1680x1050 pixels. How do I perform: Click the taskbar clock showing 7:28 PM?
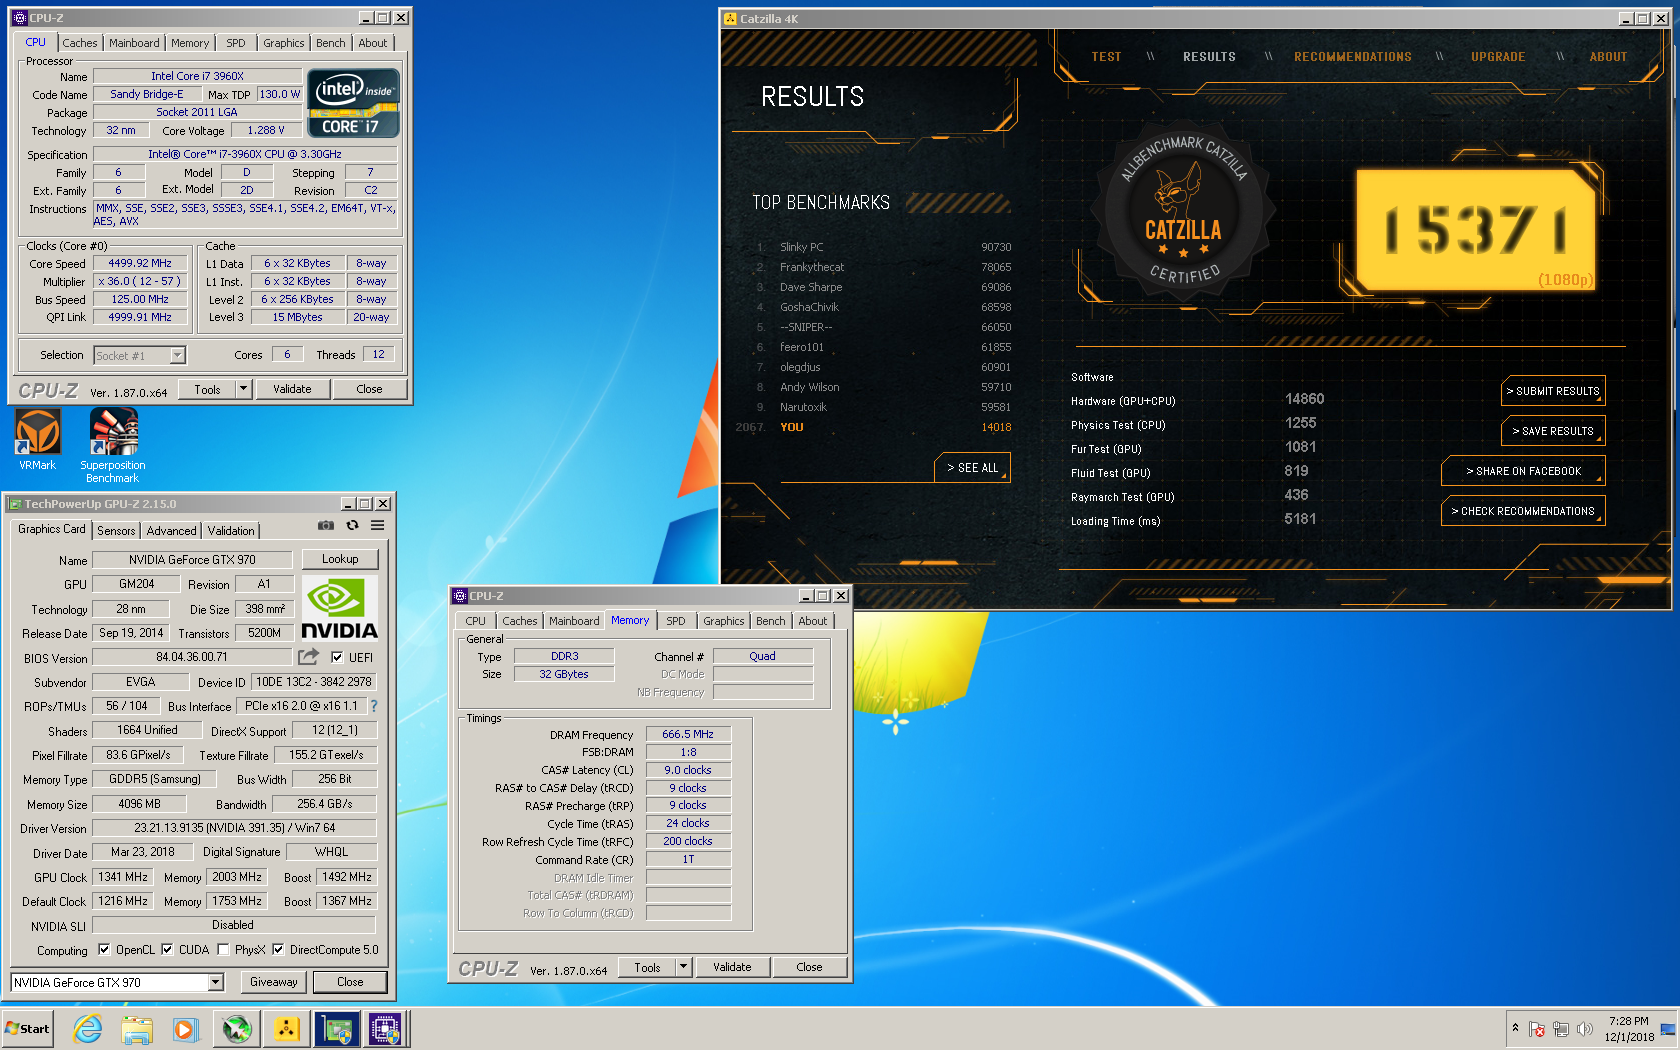[x=1629, y=1029]
